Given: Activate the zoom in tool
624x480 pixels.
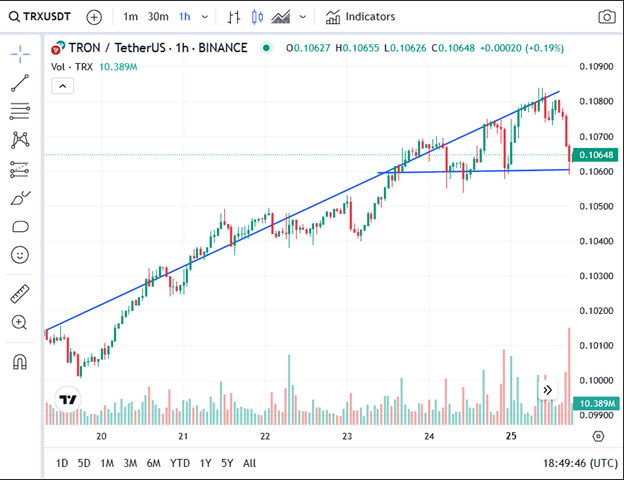Looking at the screenshot, I should pos(20,322).
